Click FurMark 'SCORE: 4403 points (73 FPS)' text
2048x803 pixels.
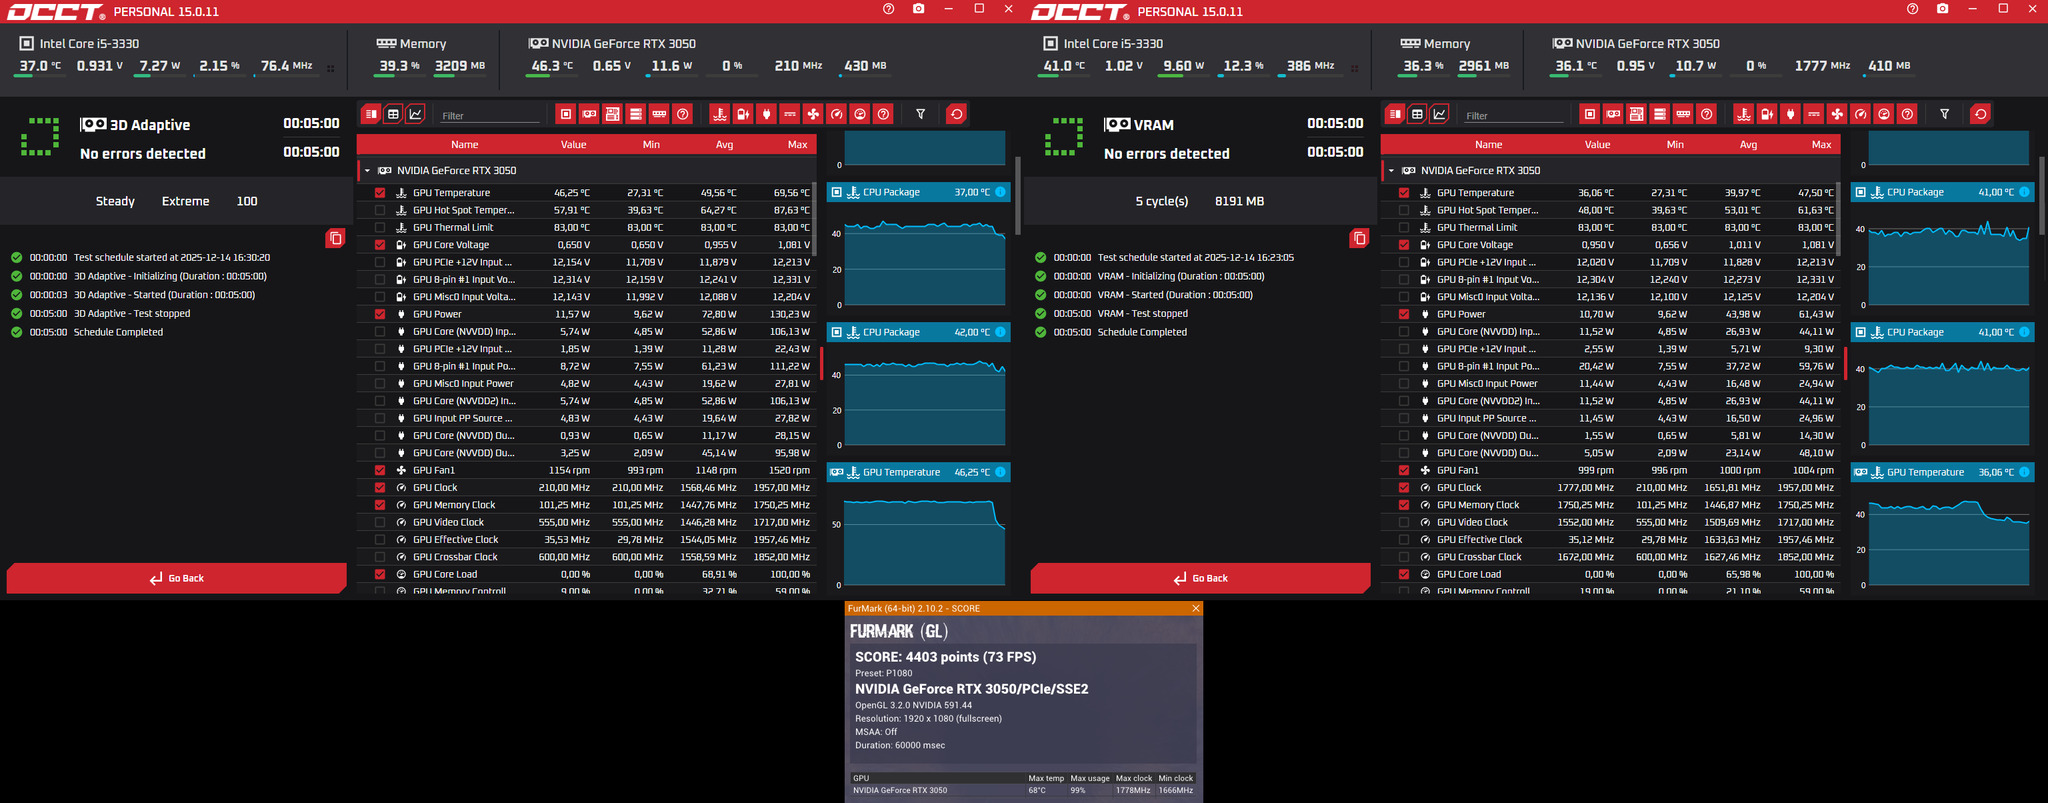pos(945,657)
